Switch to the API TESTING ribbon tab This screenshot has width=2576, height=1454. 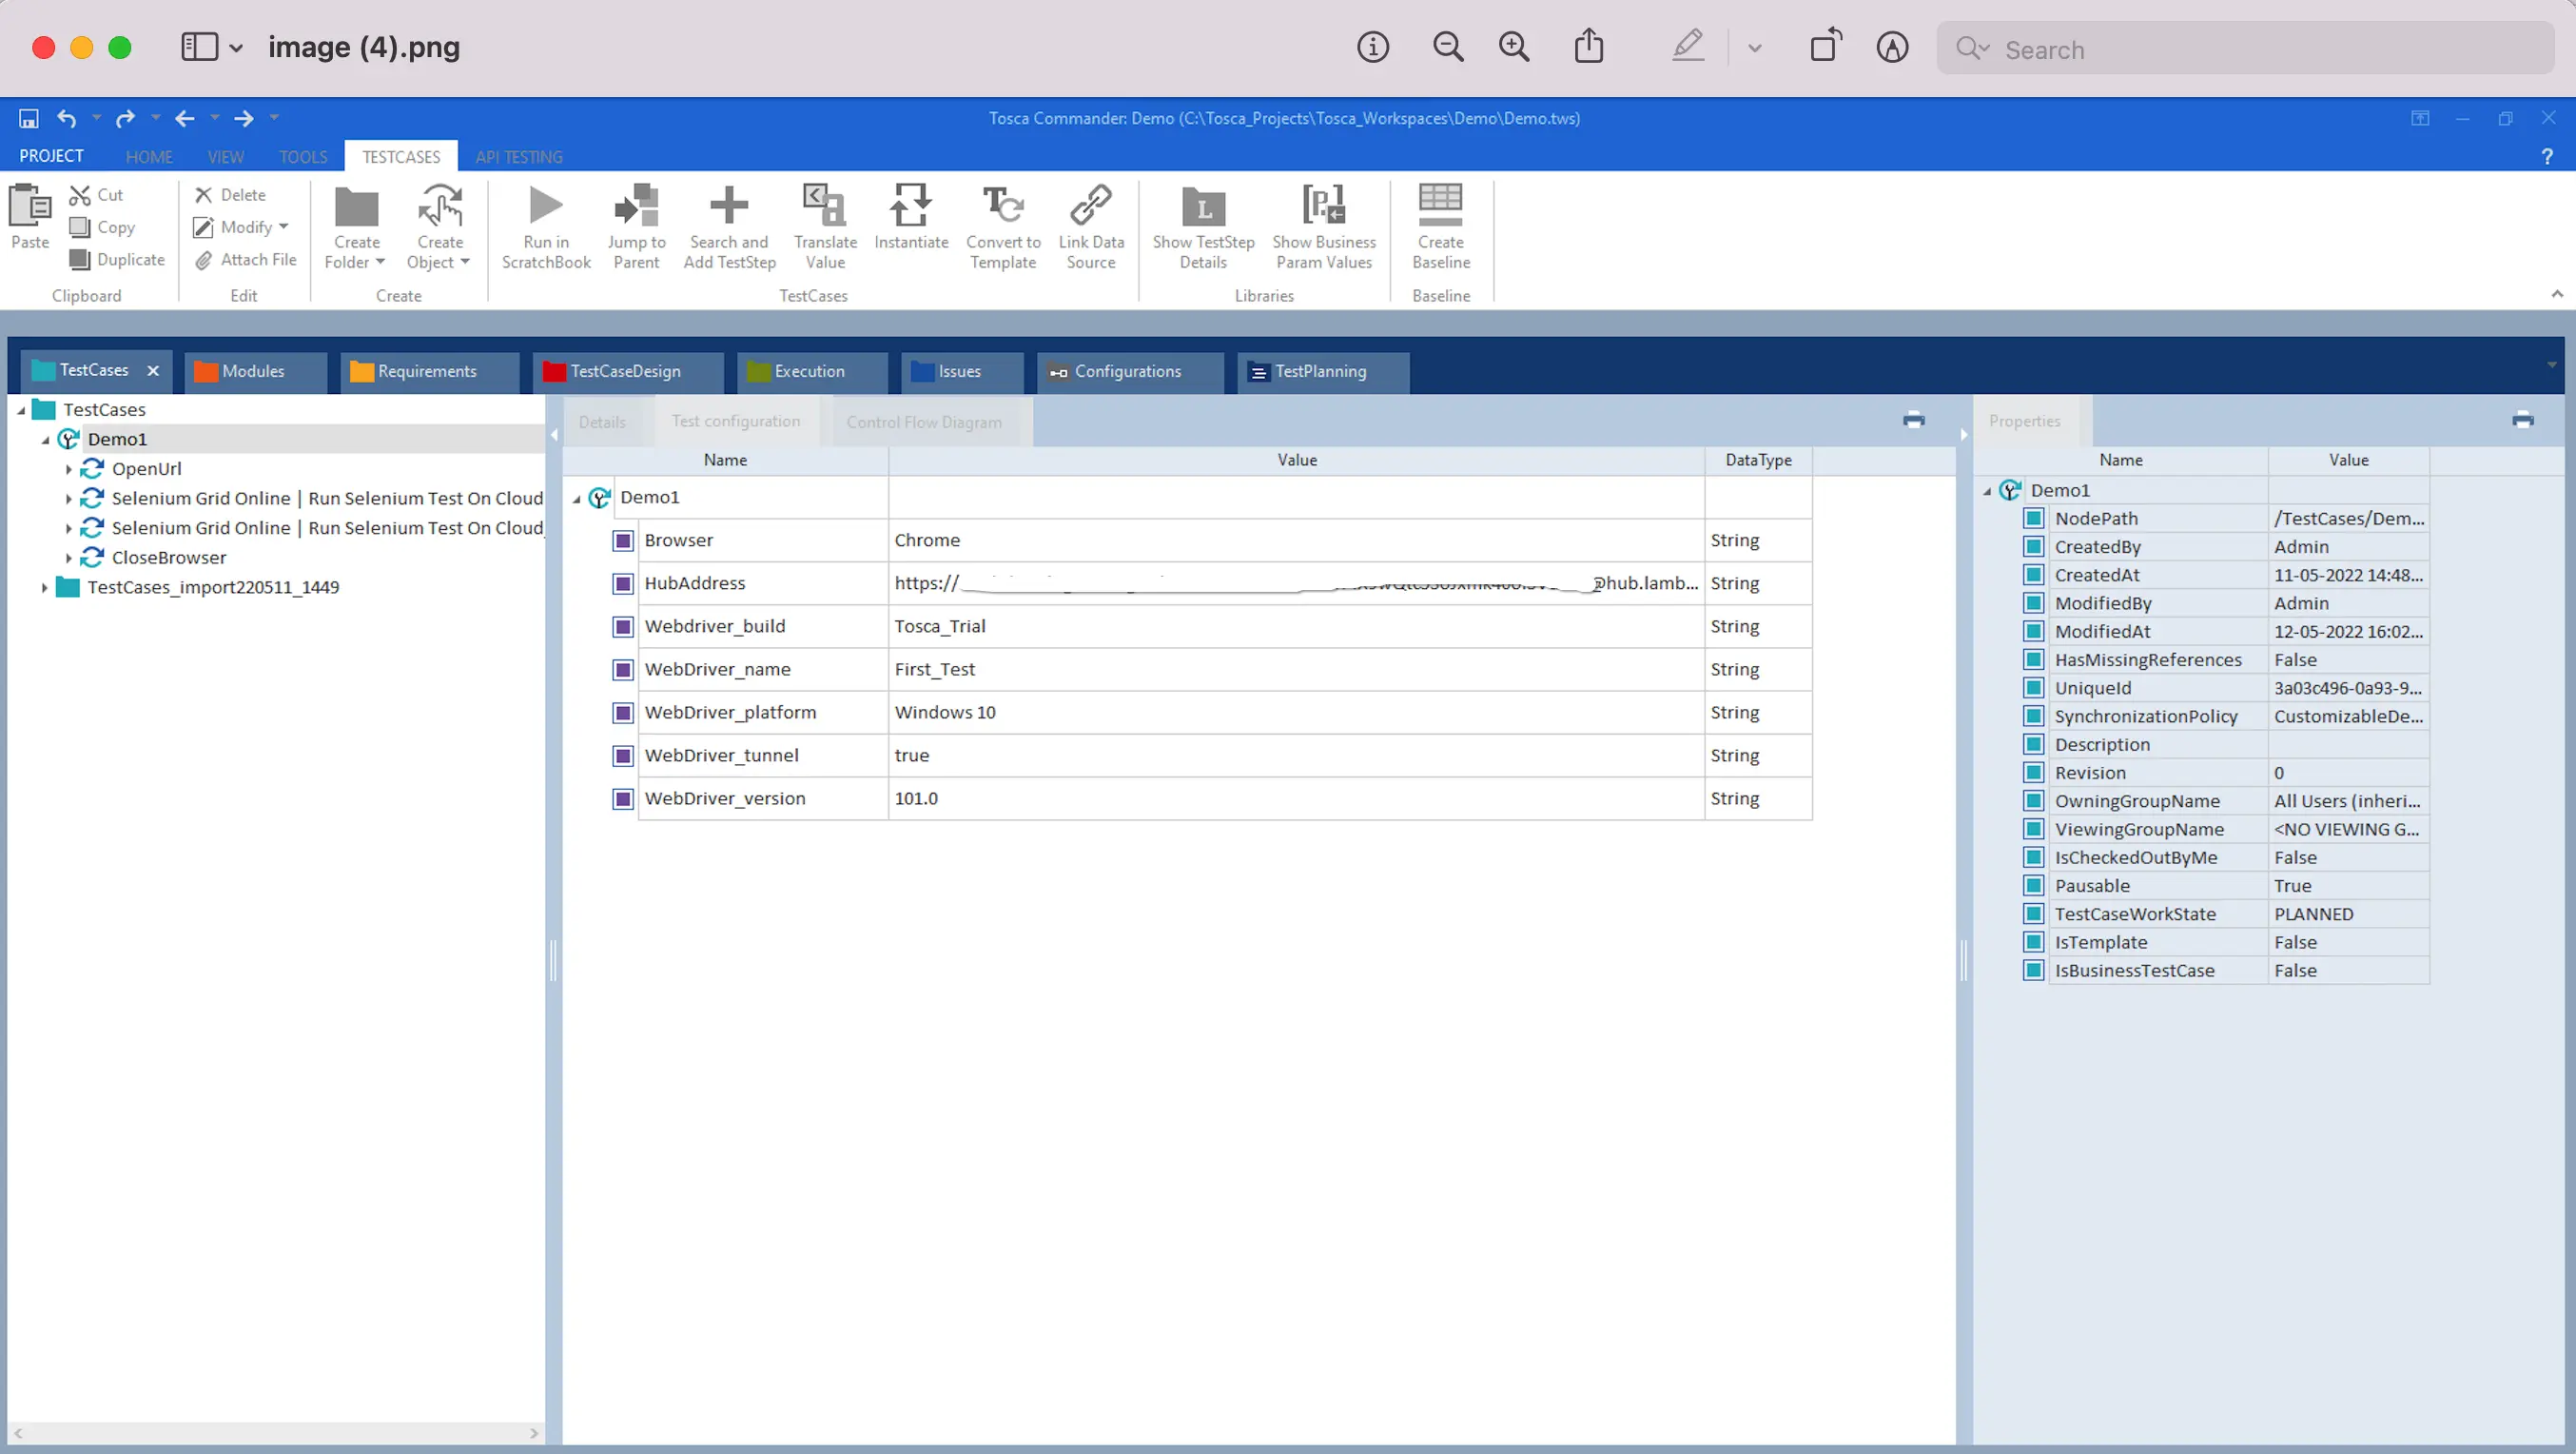518,157
